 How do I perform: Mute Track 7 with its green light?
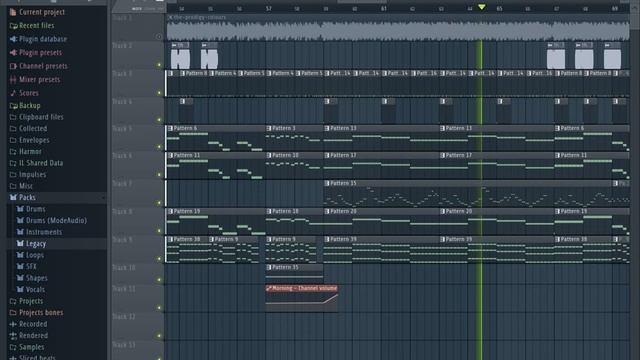[159, 202]
